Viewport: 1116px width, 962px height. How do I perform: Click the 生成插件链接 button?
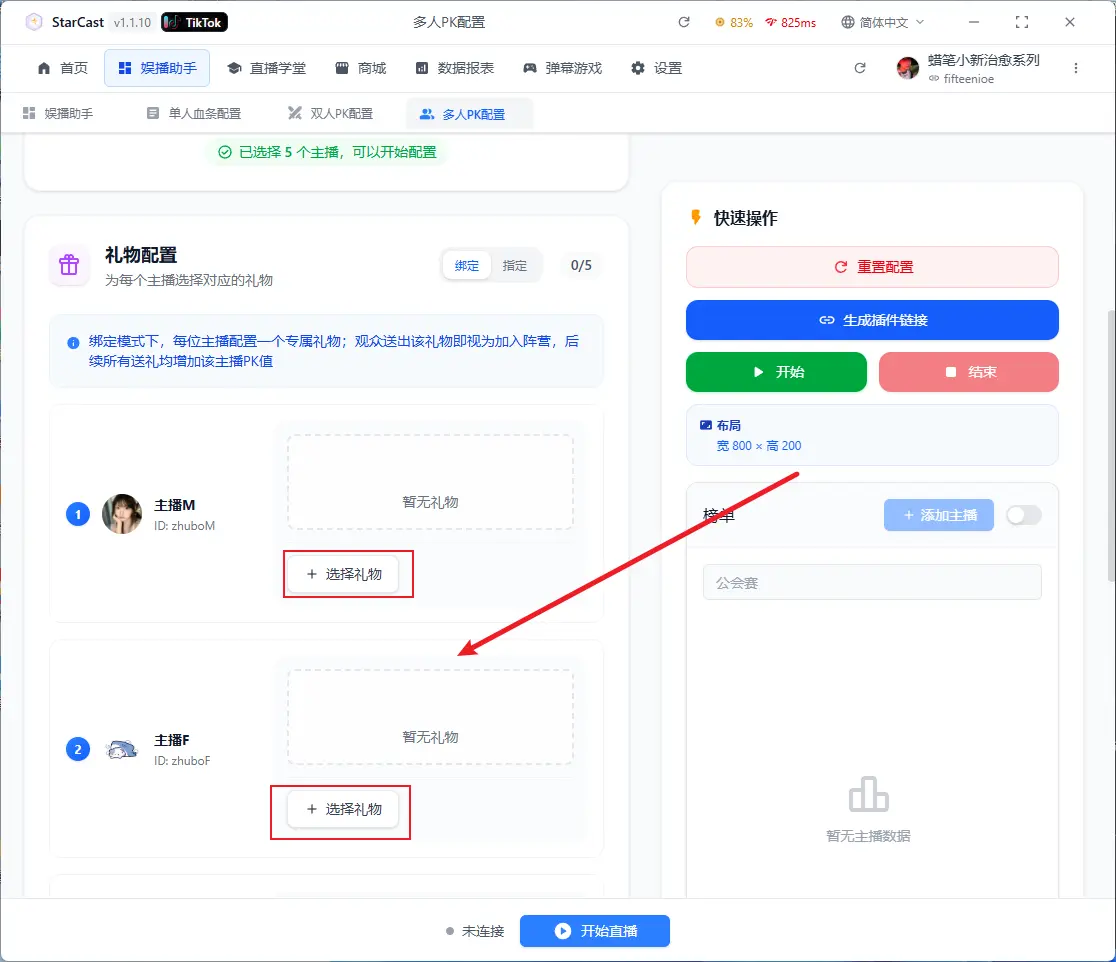872,320
